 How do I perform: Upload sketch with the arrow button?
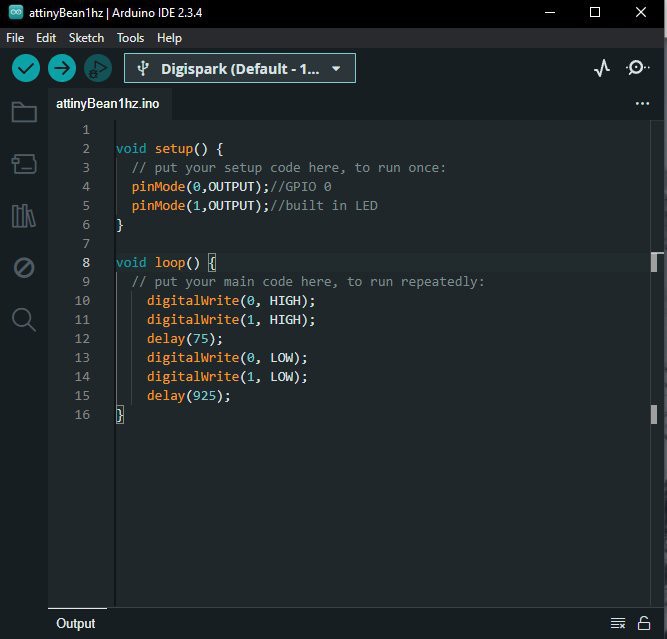(x=62, y=68)
